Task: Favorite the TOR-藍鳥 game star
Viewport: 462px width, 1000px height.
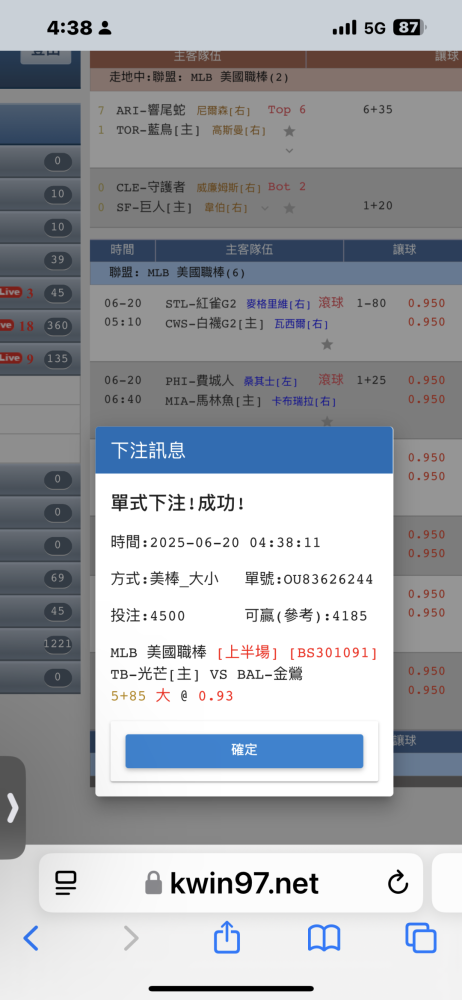Action: click(x=289, y=131)
